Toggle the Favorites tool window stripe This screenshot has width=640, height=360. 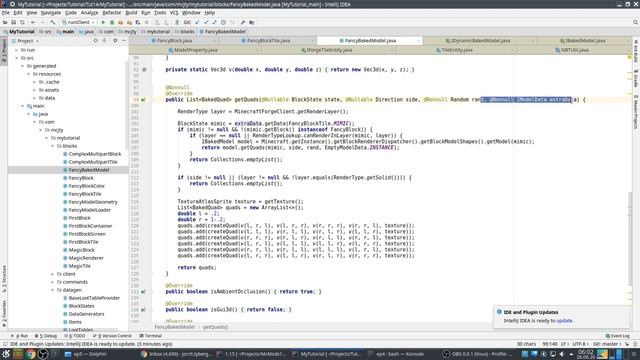pyautogui.click(x=4, y=314)
